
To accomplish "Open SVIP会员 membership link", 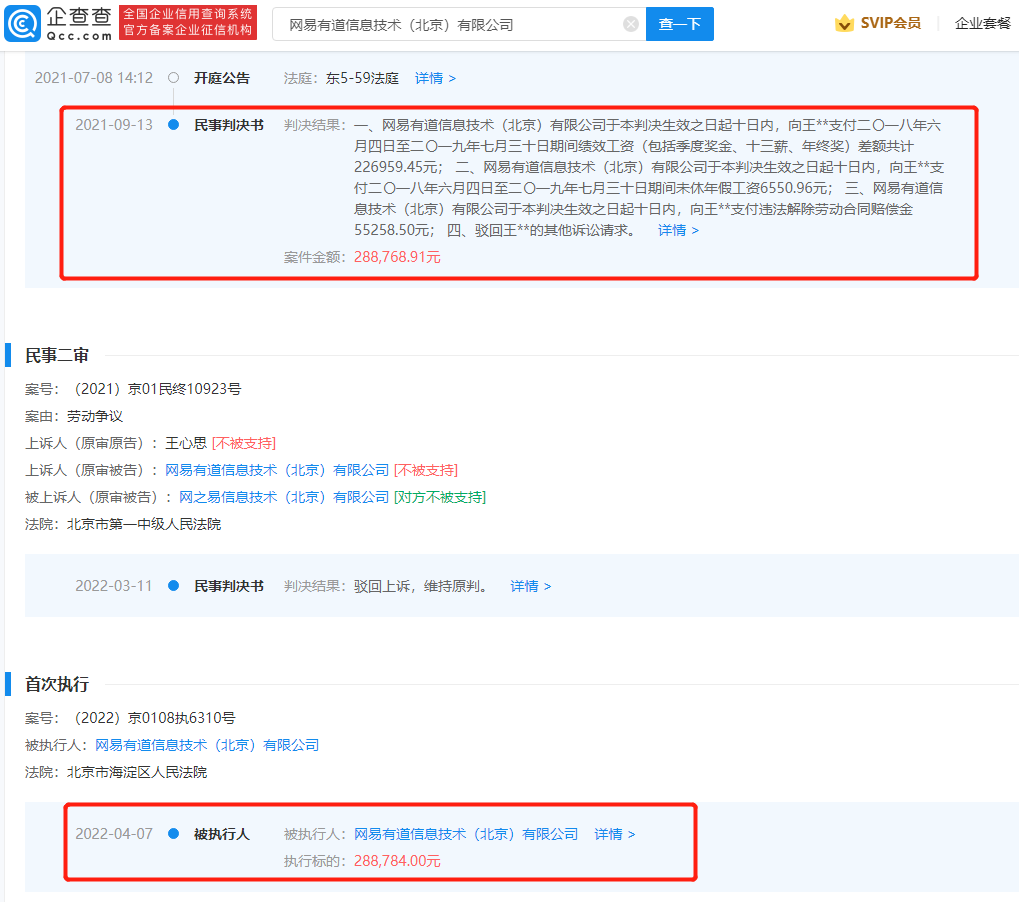I will pos(890,23).
